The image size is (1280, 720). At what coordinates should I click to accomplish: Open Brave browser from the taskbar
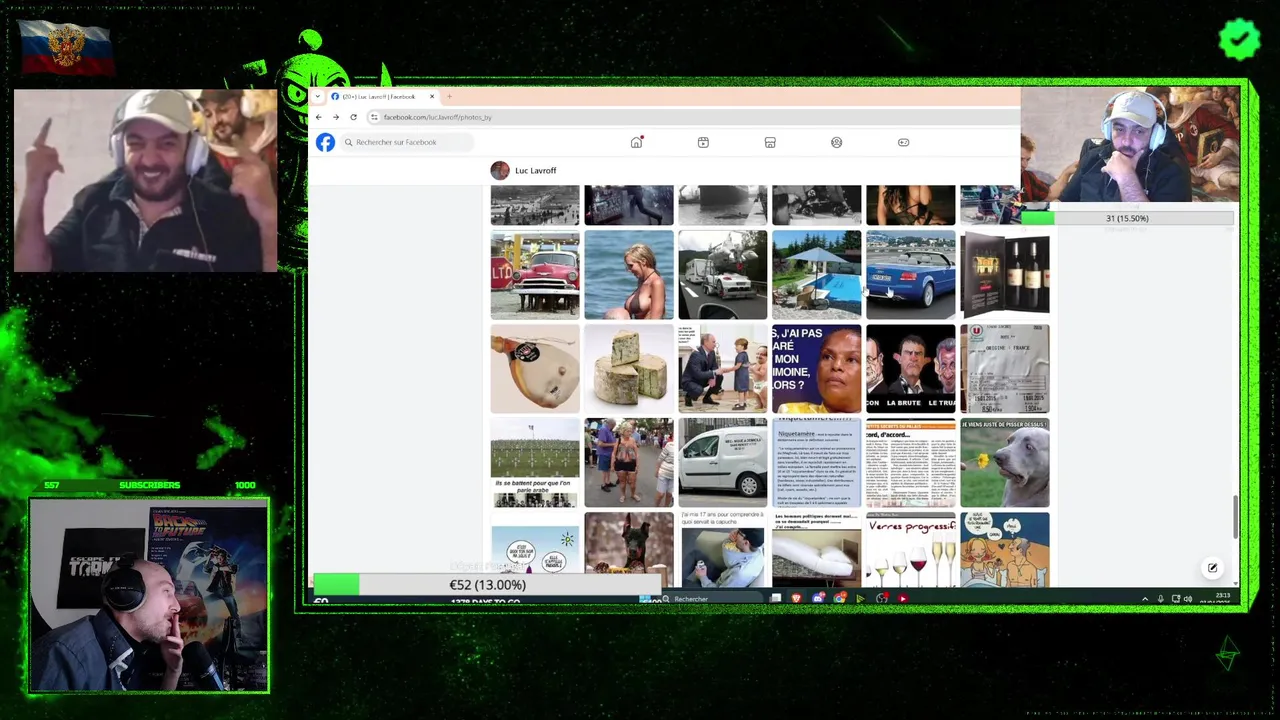point(797,599)
